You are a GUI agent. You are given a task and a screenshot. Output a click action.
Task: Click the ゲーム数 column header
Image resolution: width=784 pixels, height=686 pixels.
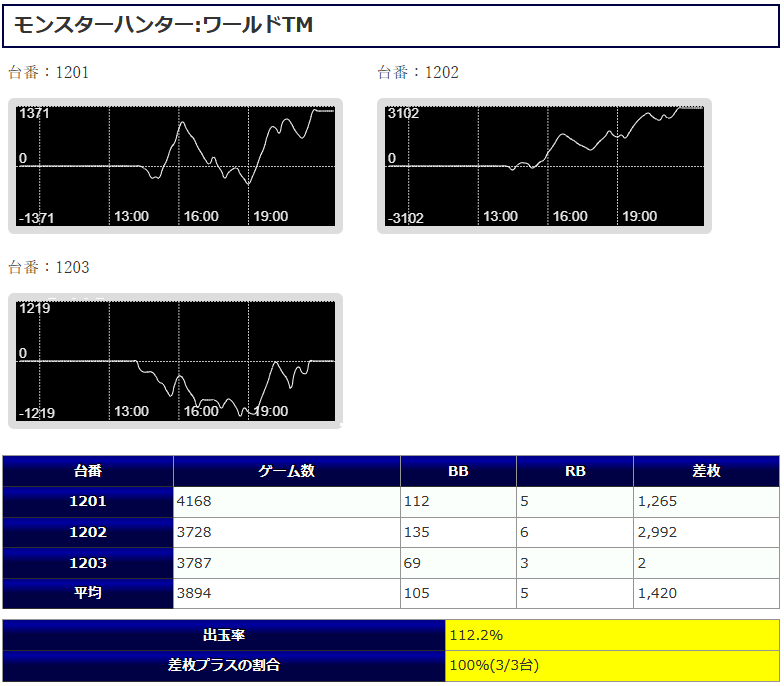pyautogui.click(x=287, y=471)
